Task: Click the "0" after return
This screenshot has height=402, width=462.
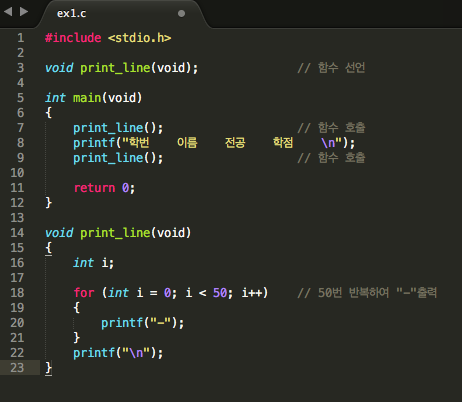Action: point(125,188)
